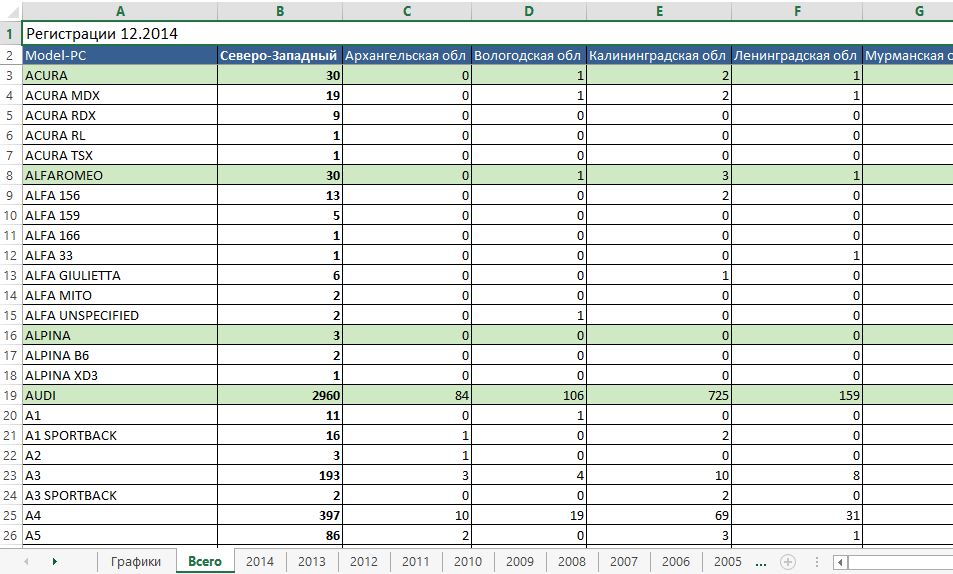Click AUDI Калининградская value 725
The width and height of the screenshot is (953, 574).
pyautogui.click(x=659, y=395)
